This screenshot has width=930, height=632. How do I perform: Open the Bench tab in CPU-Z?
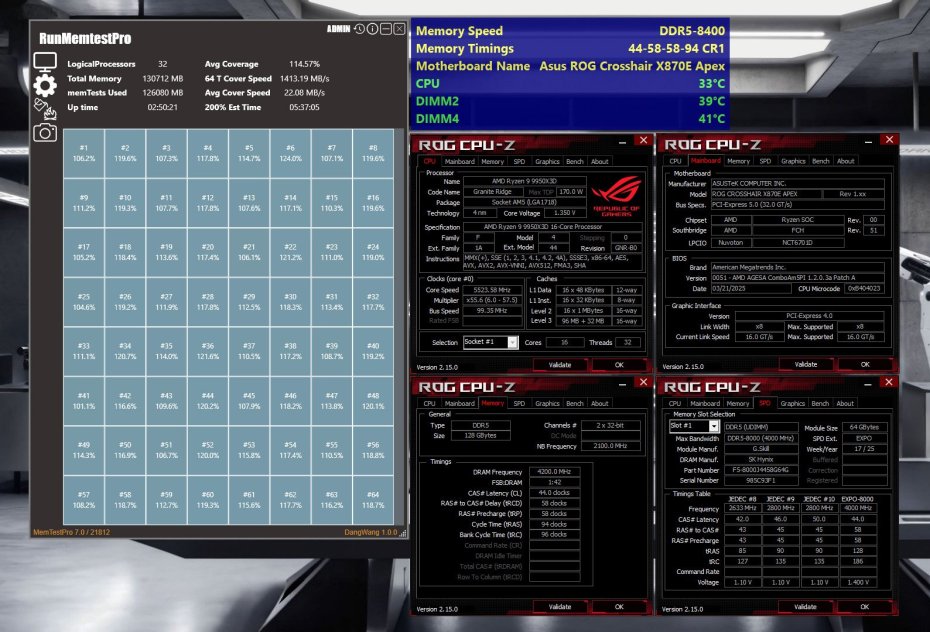point(572,160)
